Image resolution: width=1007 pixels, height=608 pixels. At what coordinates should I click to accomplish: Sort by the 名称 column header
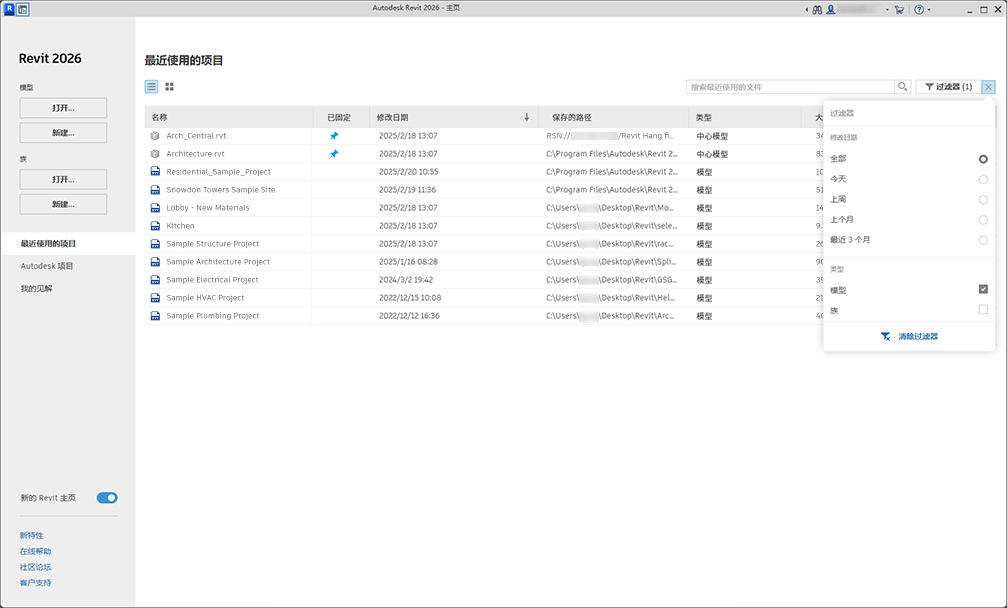click(229, 117)
